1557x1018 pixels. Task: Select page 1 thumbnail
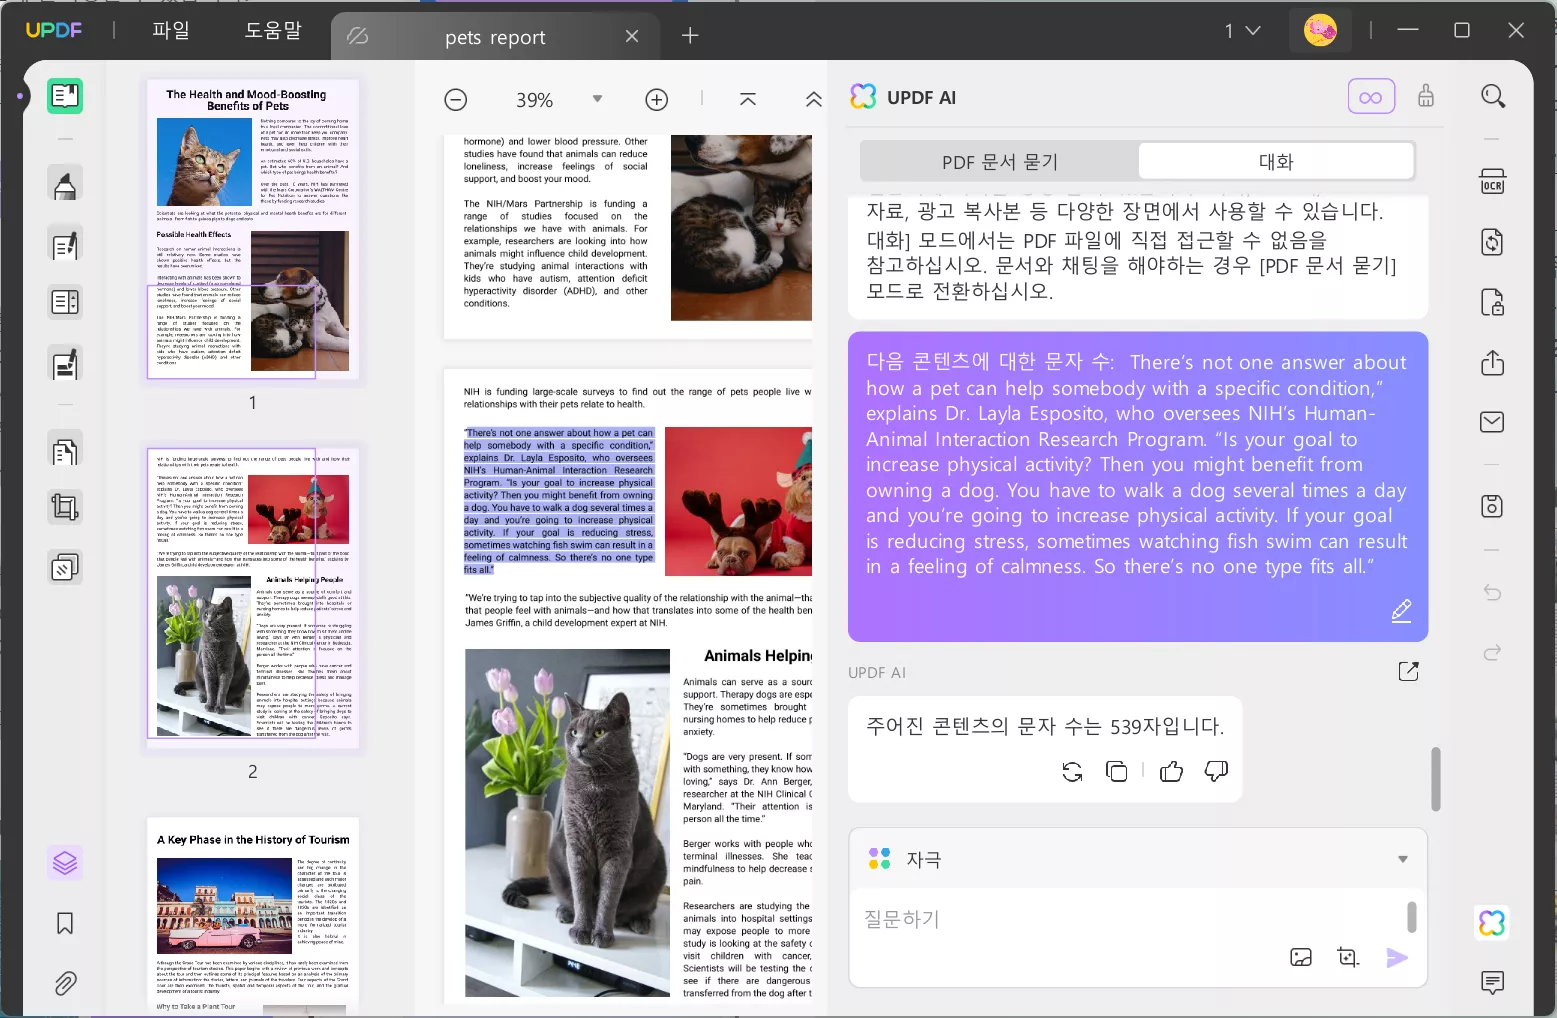coord(253,230)
